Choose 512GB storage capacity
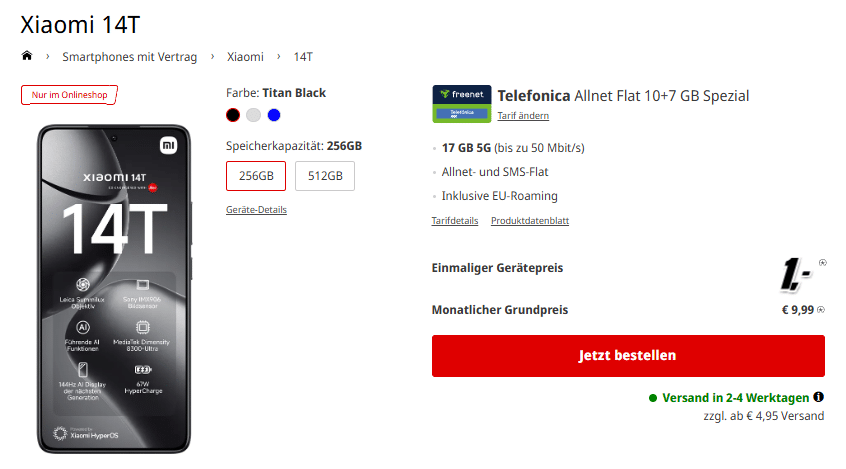Image resolution: width=846 pixels, height=469 pixels. point(325,176)
